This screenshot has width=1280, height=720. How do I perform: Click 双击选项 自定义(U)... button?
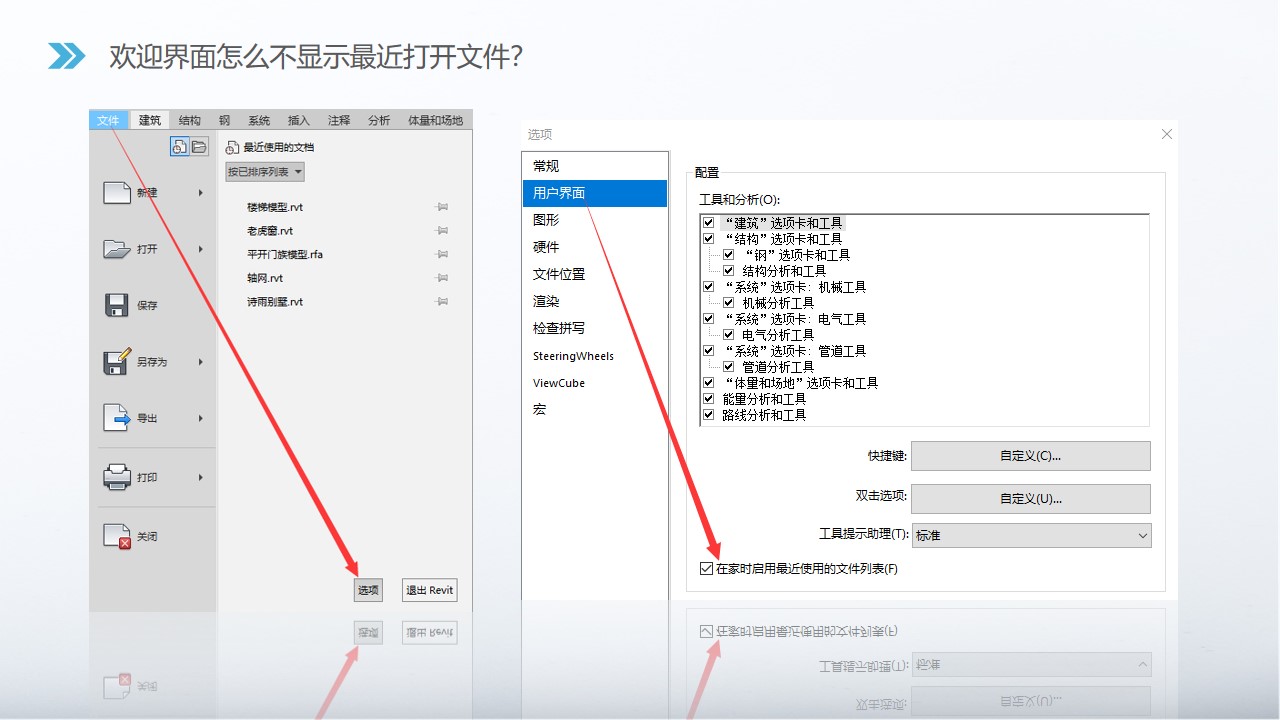click(x=1031, y=498)
